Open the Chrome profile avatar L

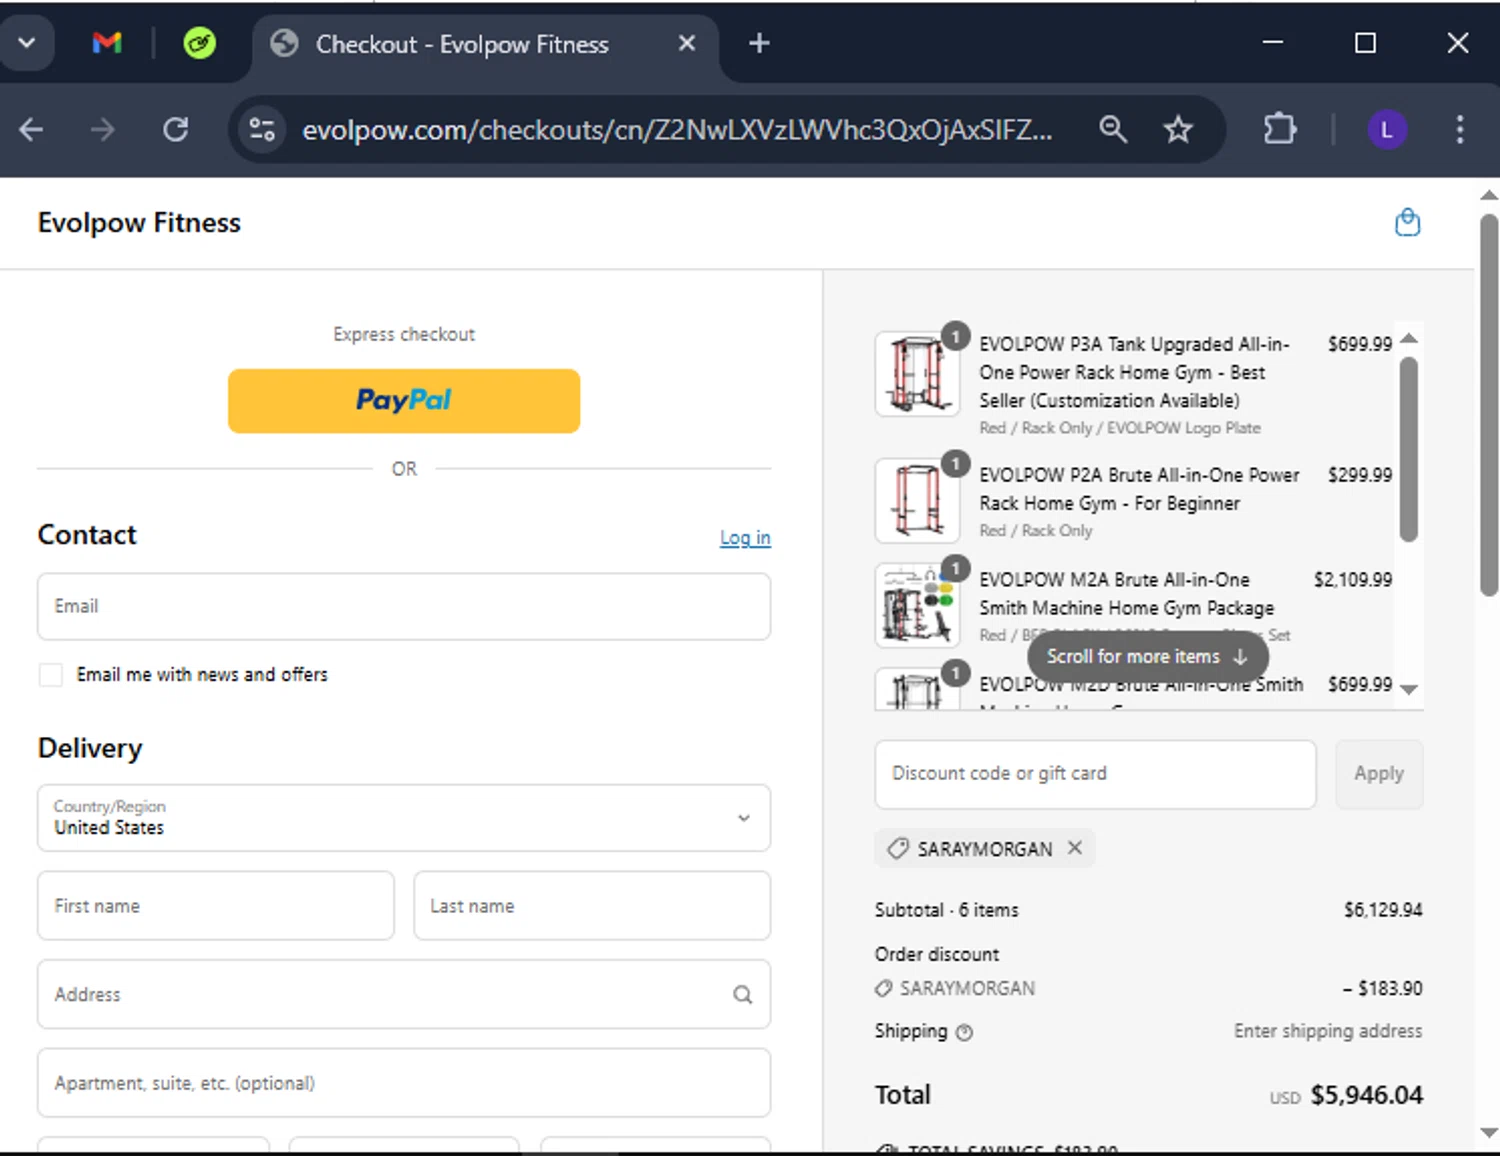[x=1387, y=130]
